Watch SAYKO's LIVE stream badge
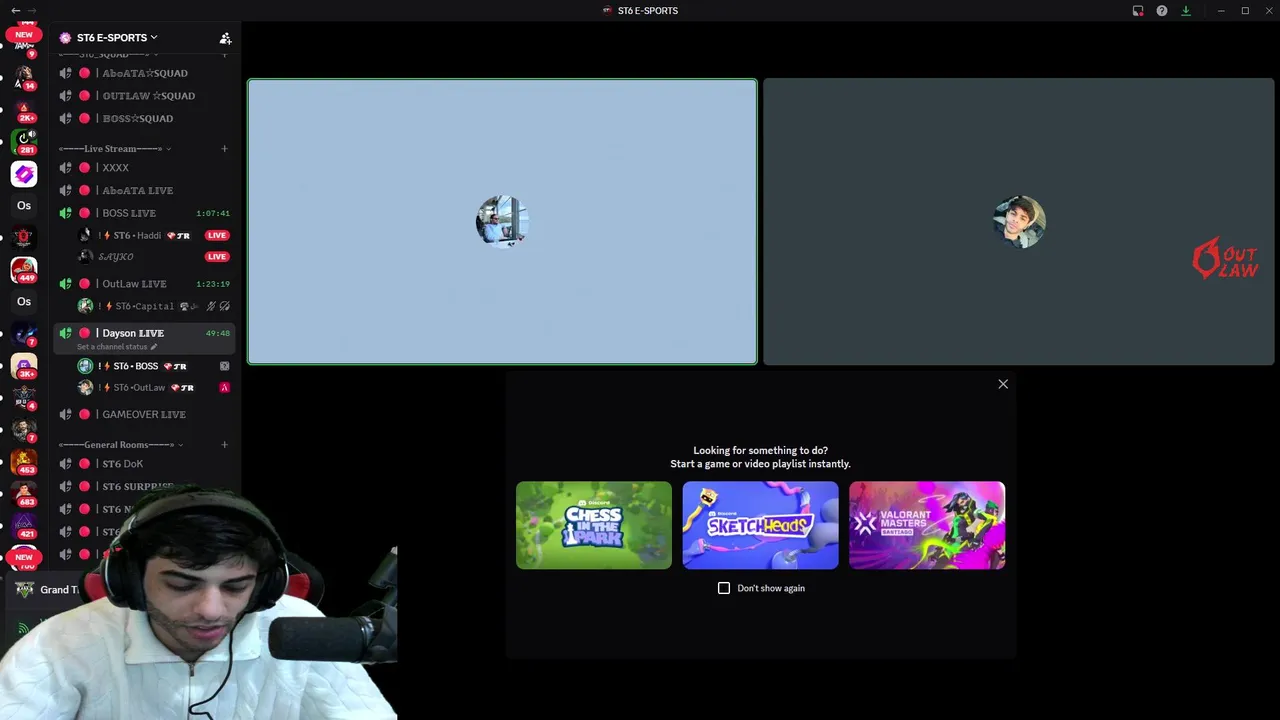 point(217,257)
